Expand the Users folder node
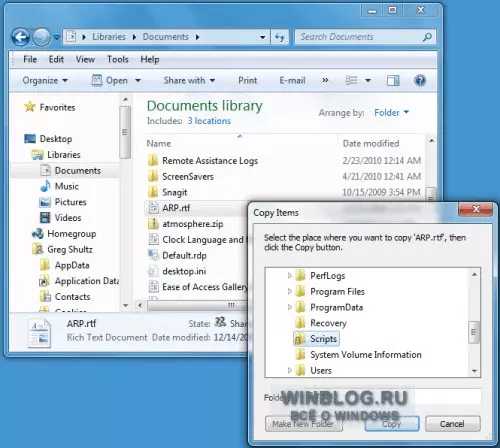Viewport: 500px width, 448px height. (x=289, y=370)
